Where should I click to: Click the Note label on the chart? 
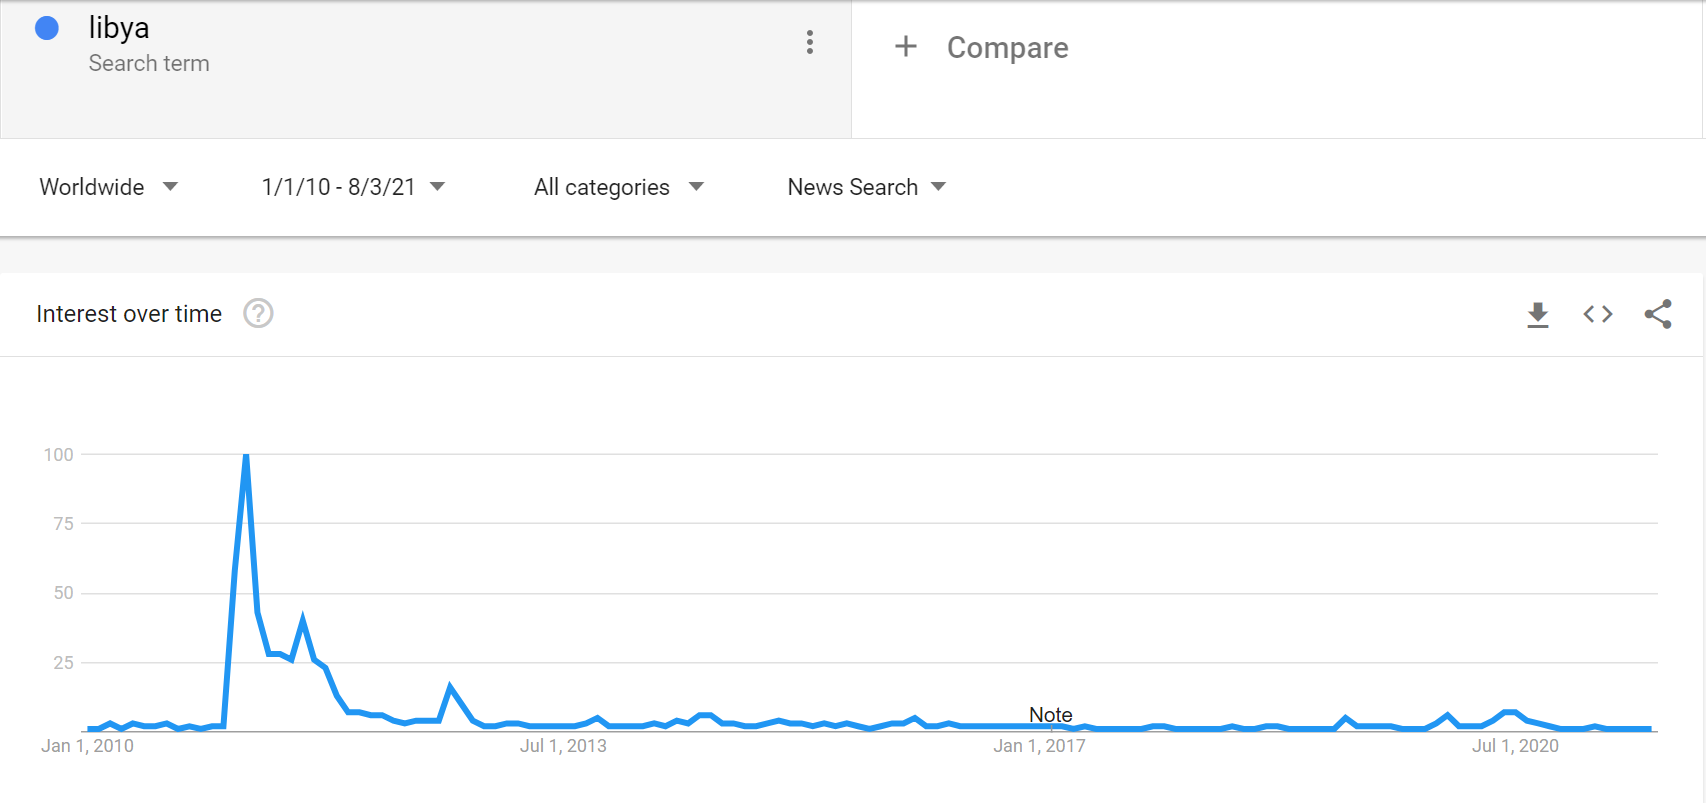(x=1050, y=714)
